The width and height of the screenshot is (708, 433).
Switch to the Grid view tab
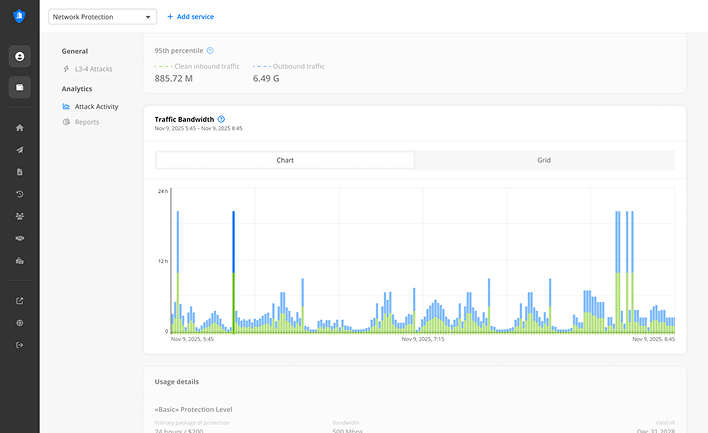click(x=544, y=160)
